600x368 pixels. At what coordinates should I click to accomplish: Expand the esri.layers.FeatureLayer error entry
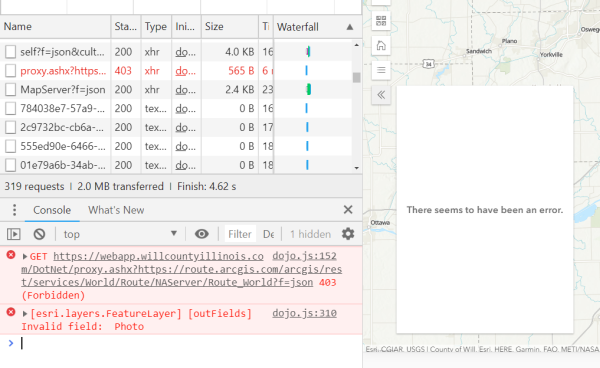point(25,314)
